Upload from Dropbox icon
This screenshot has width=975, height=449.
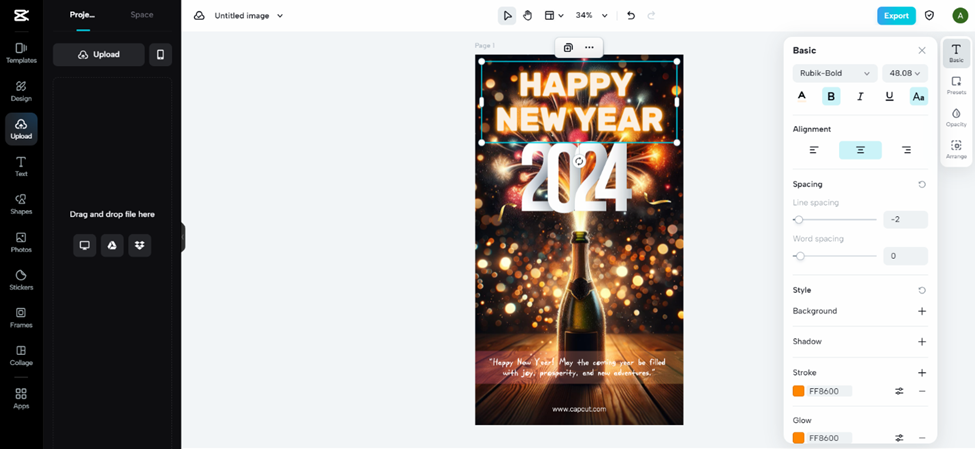[x=140, y=246]
